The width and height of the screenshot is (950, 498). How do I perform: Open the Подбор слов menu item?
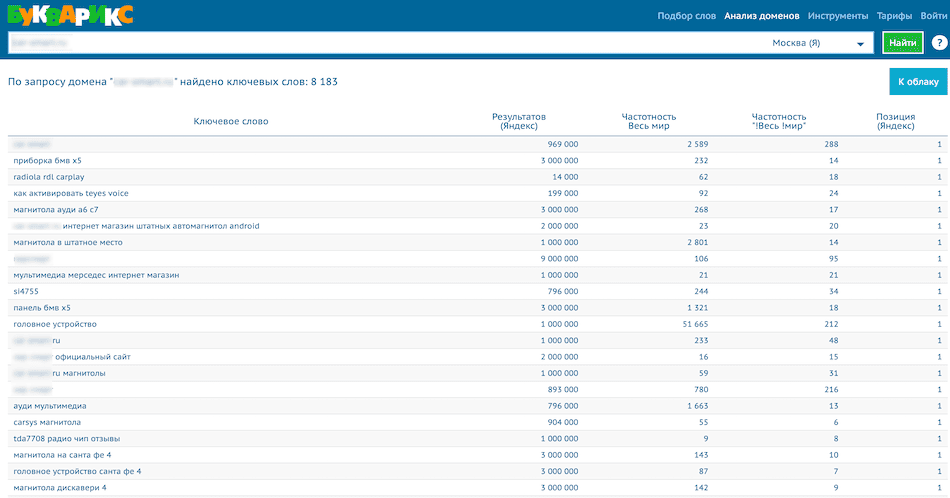(687, 16)
